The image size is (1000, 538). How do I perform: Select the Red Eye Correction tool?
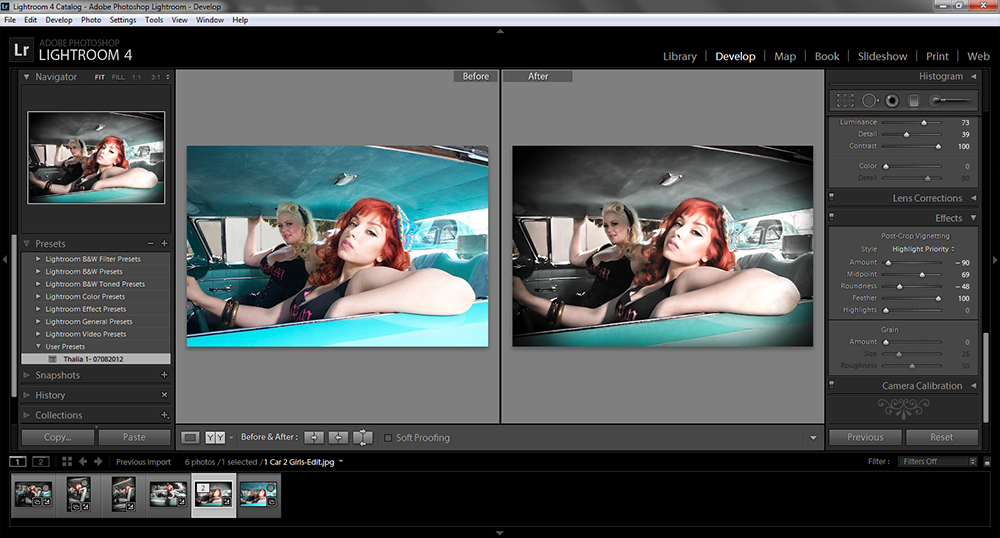click(x=892, y=100)
